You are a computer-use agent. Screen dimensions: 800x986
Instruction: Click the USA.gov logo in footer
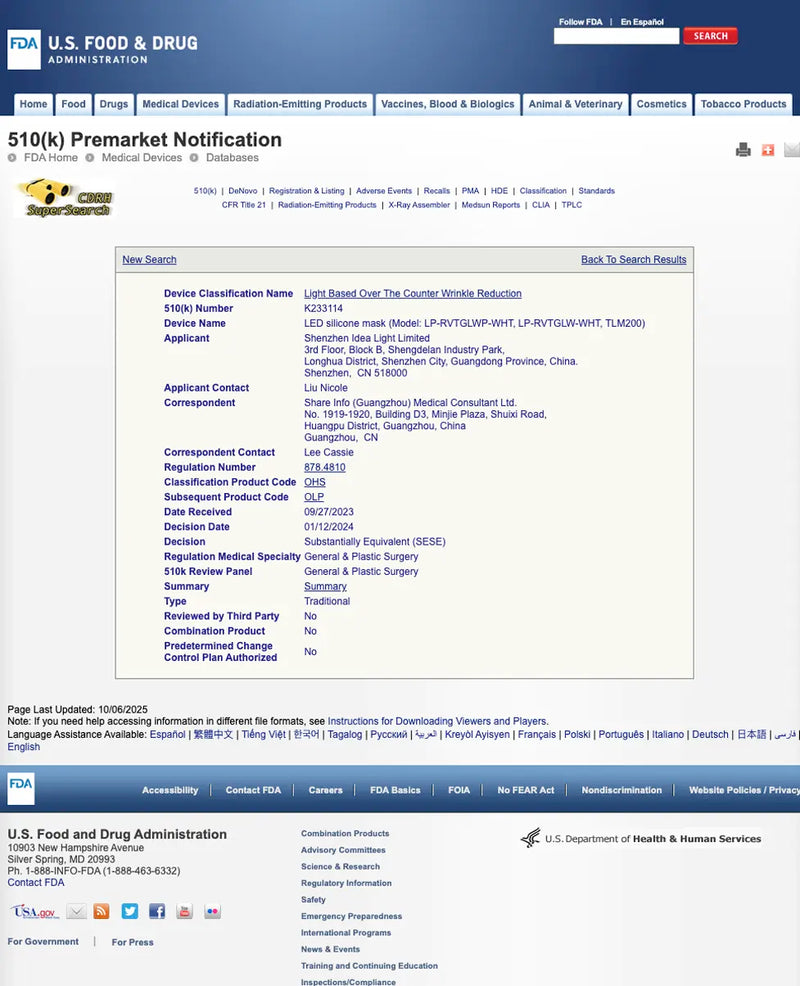point(35,912)
